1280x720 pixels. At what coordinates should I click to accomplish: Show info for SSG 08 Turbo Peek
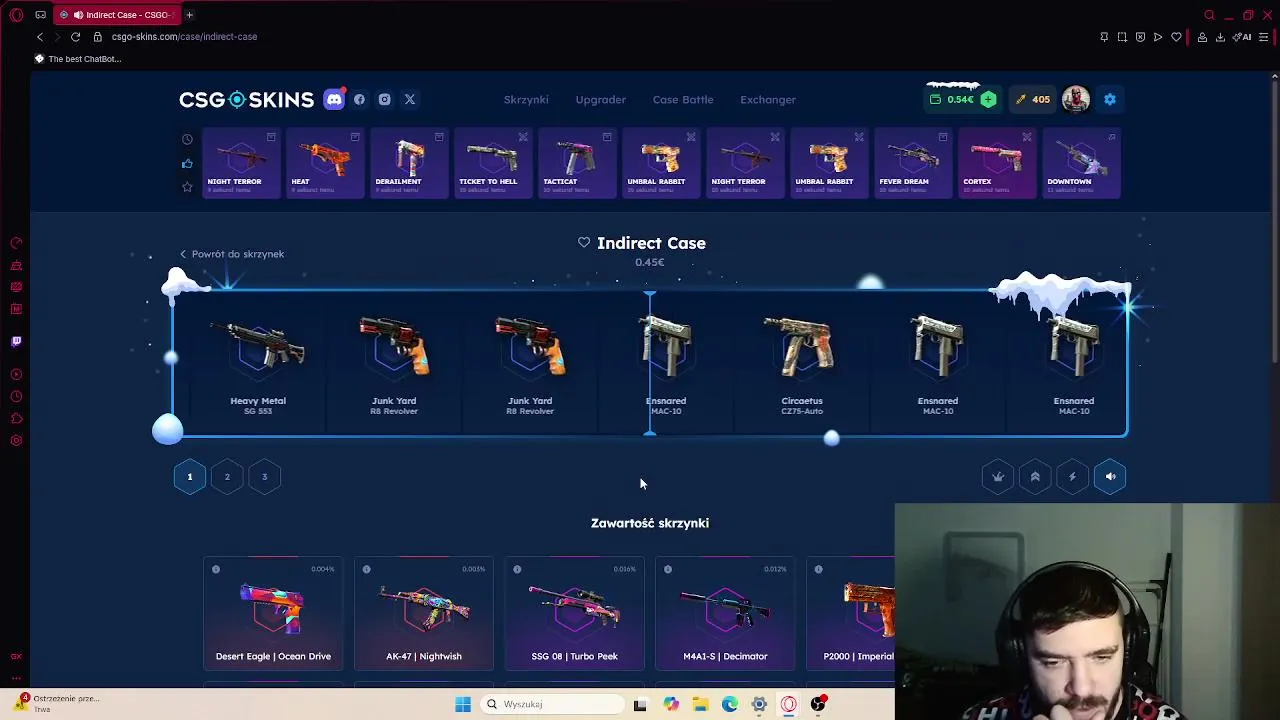[x=517, y=569]
